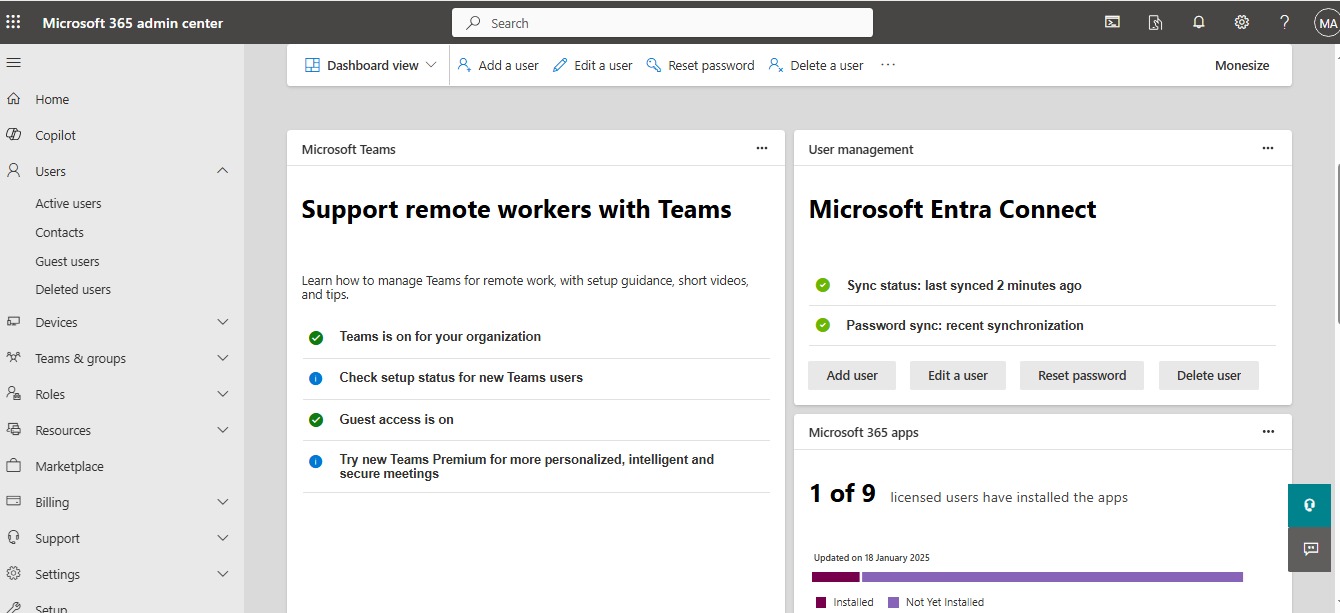
Task: Click the Copilot icon in sidebar
Action: 14,135
